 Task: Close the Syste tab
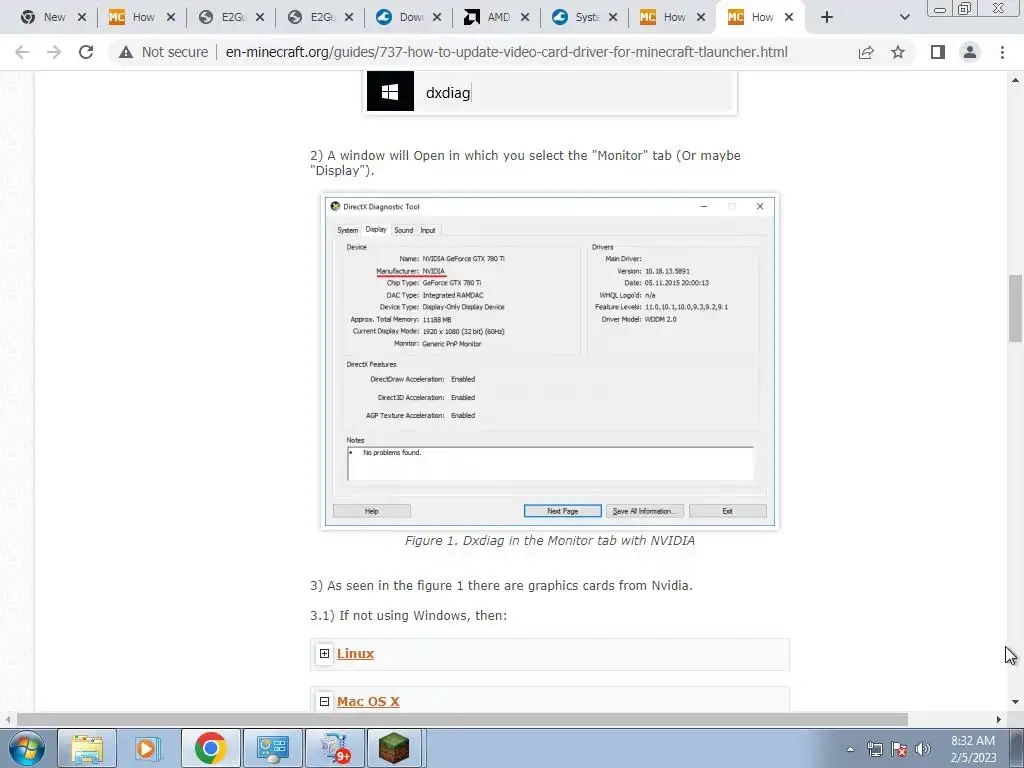[613, 18]
